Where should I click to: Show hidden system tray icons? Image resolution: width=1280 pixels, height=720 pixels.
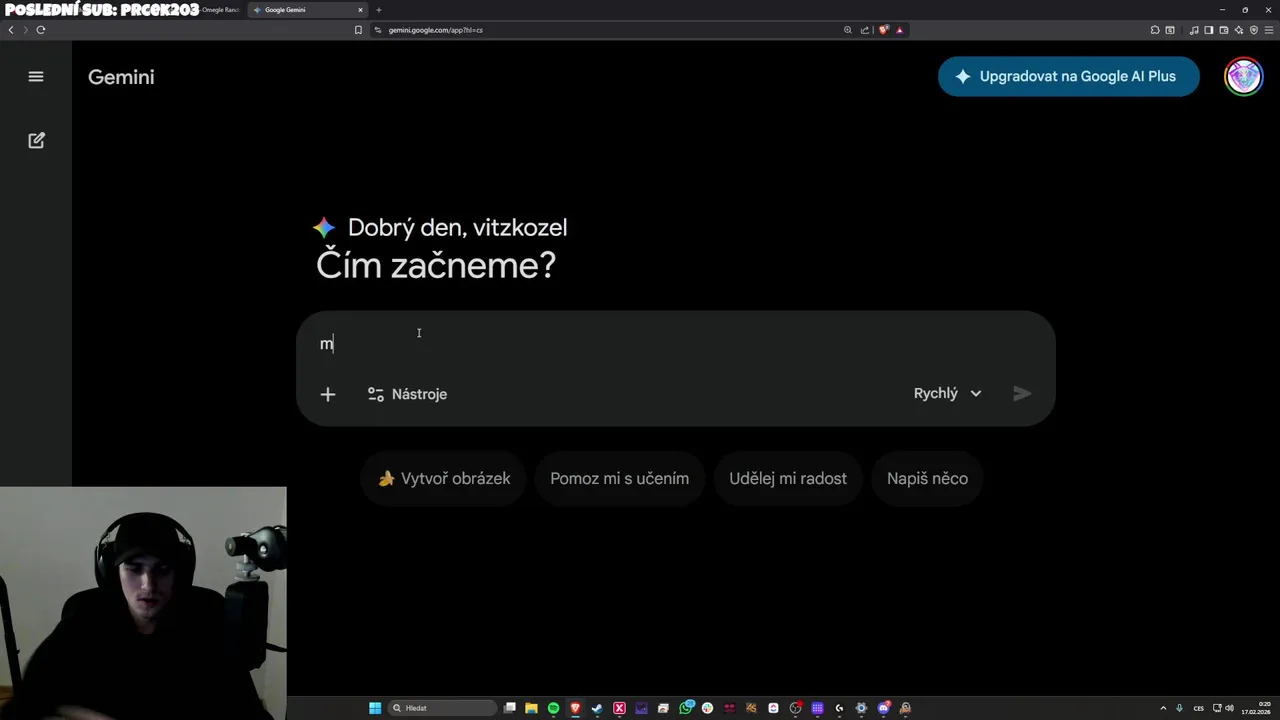point(1163,708)
